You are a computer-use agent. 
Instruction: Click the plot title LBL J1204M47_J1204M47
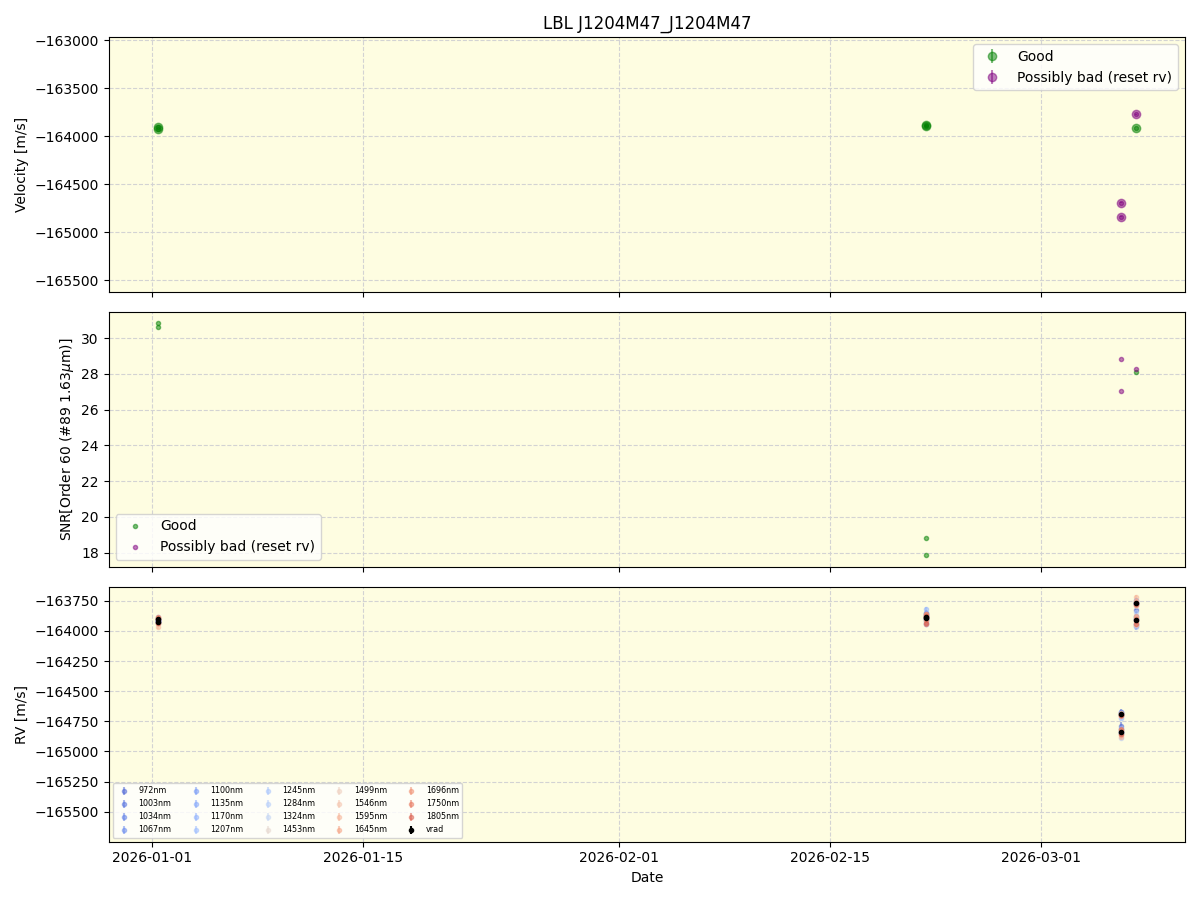pyautogui.click(x=646, y=19)
